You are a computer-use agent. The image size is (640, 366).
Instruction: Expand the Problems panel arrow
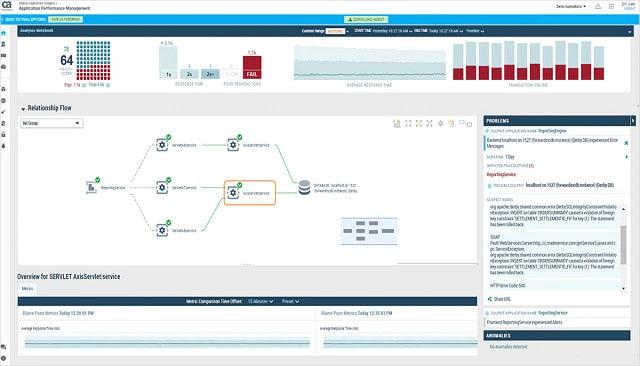pyautogui.click(x=633, y=121)
